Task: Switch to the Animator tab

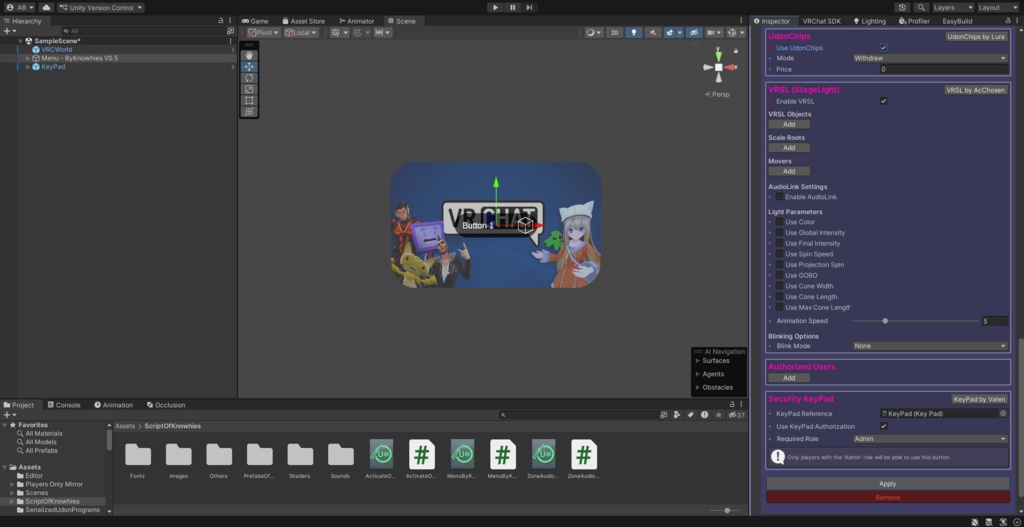Action: pos(357,21)
